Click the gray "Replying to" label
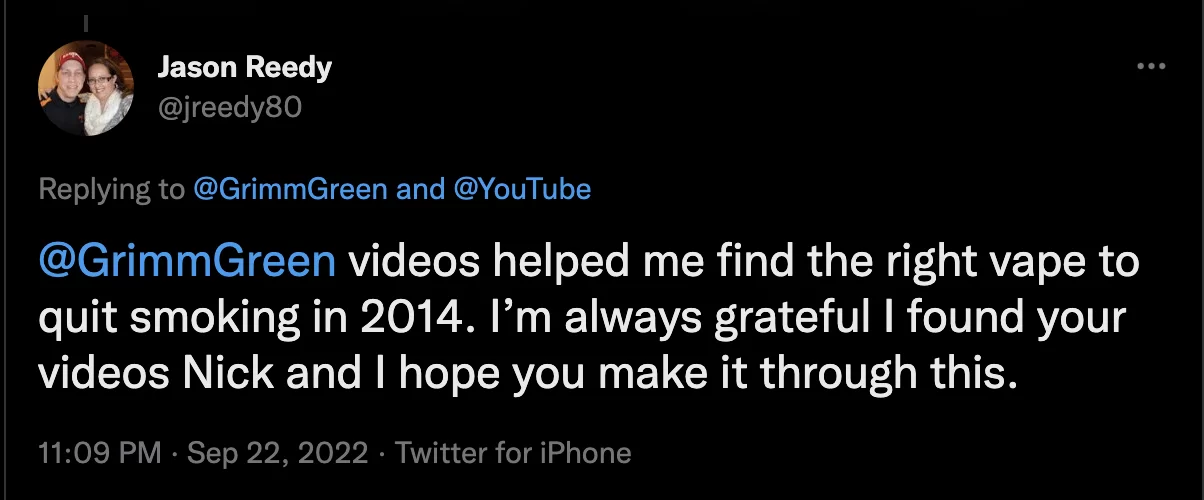Viewport: 1204px width, 500px height. pos(111,189)
